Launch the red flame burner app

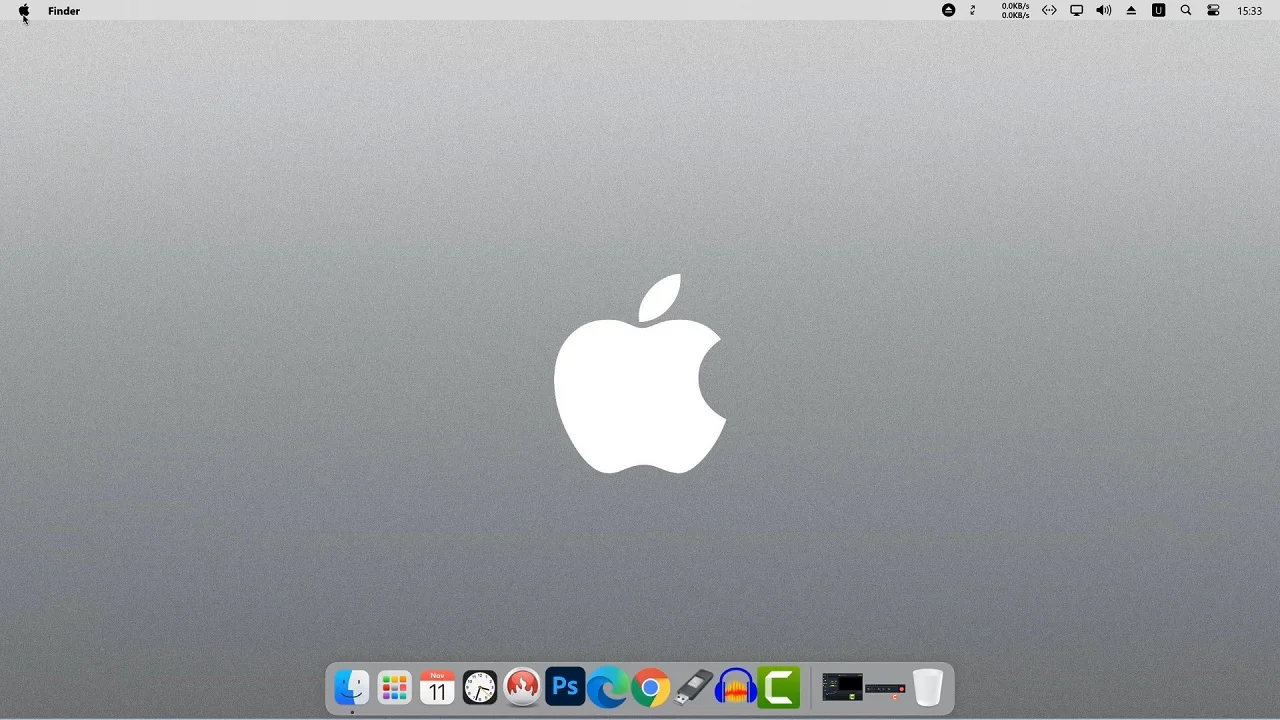522,688
